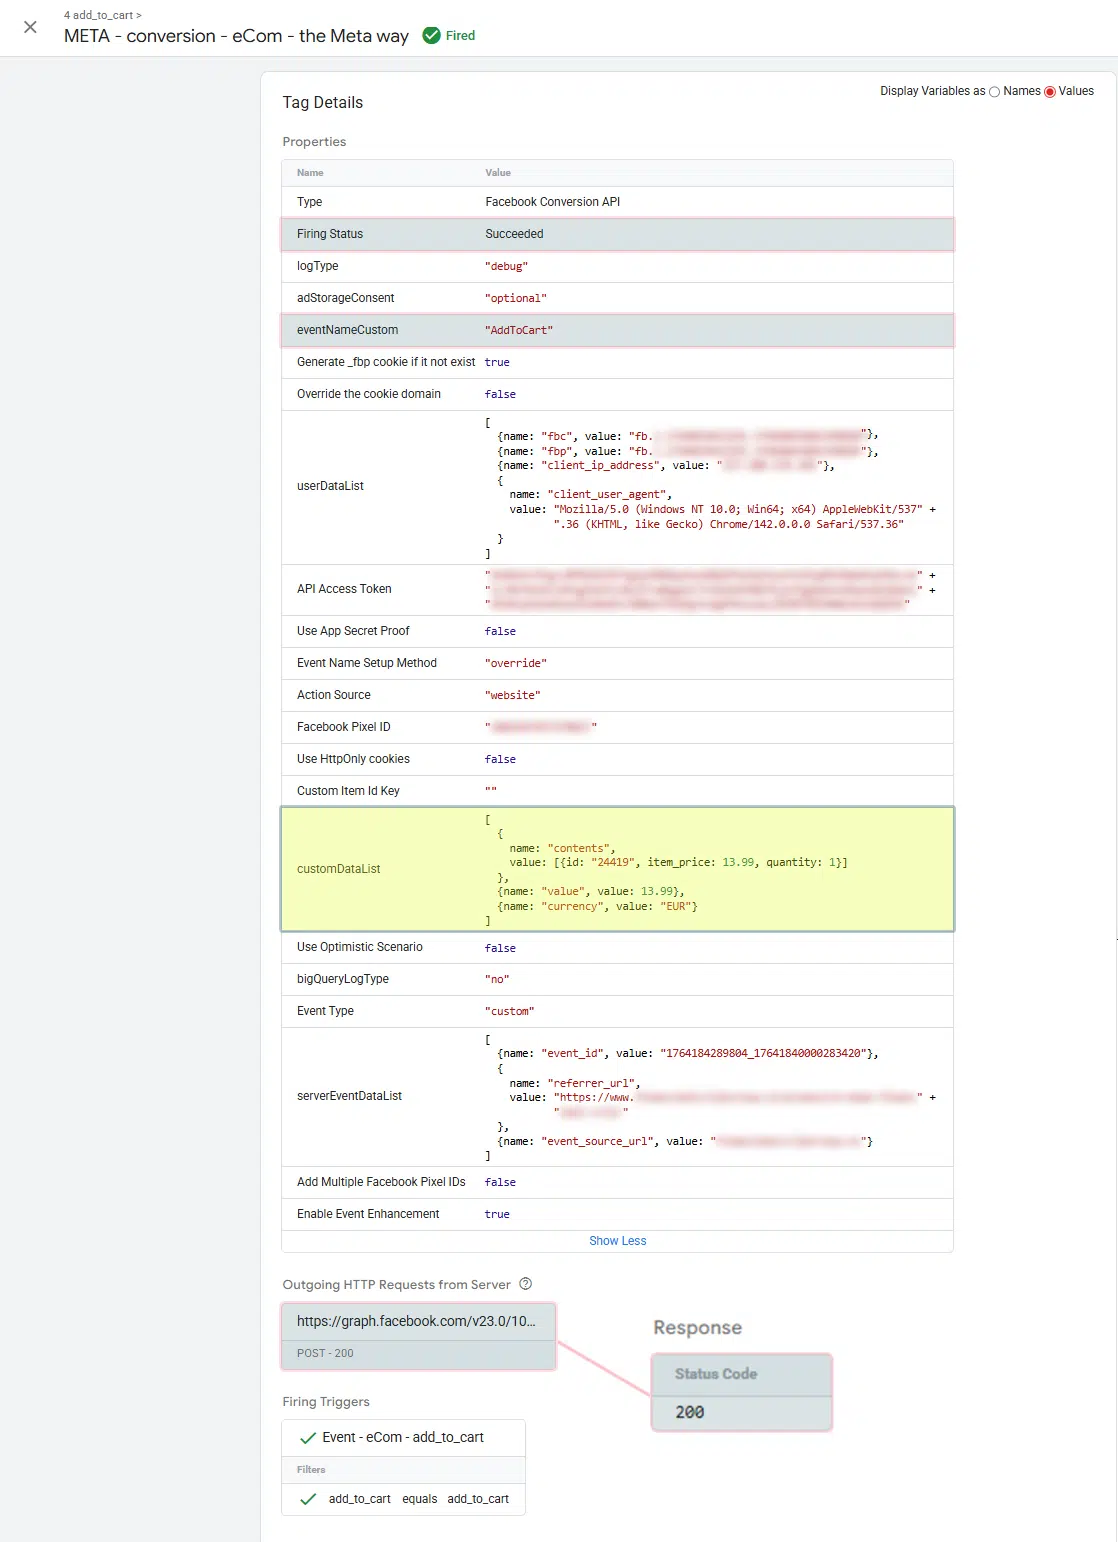Close the tag details panel
The width and height of the screenshot is (1118, 1542).
(x=30, y=27)
